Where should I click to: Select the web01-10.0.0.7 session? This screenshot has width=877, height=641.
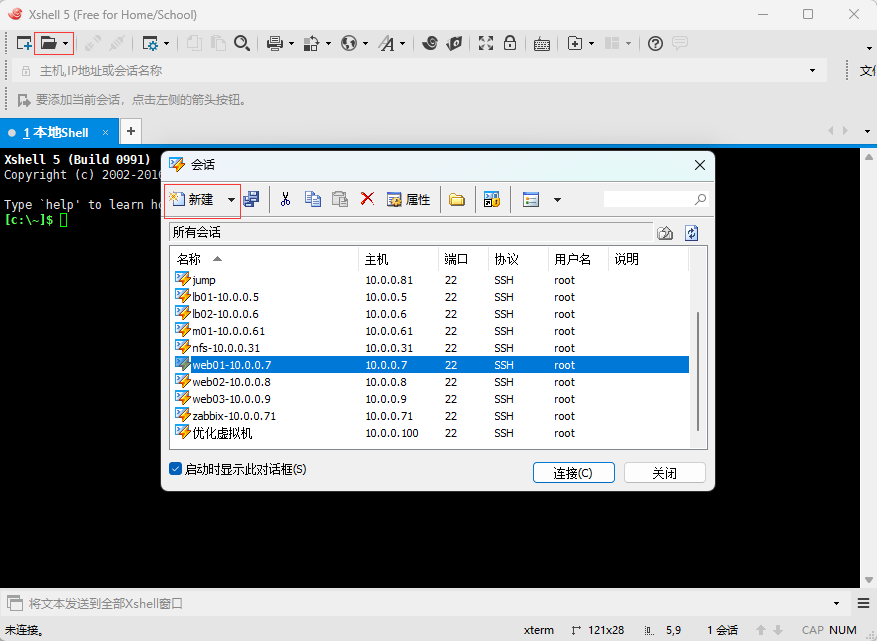(431, 365)
